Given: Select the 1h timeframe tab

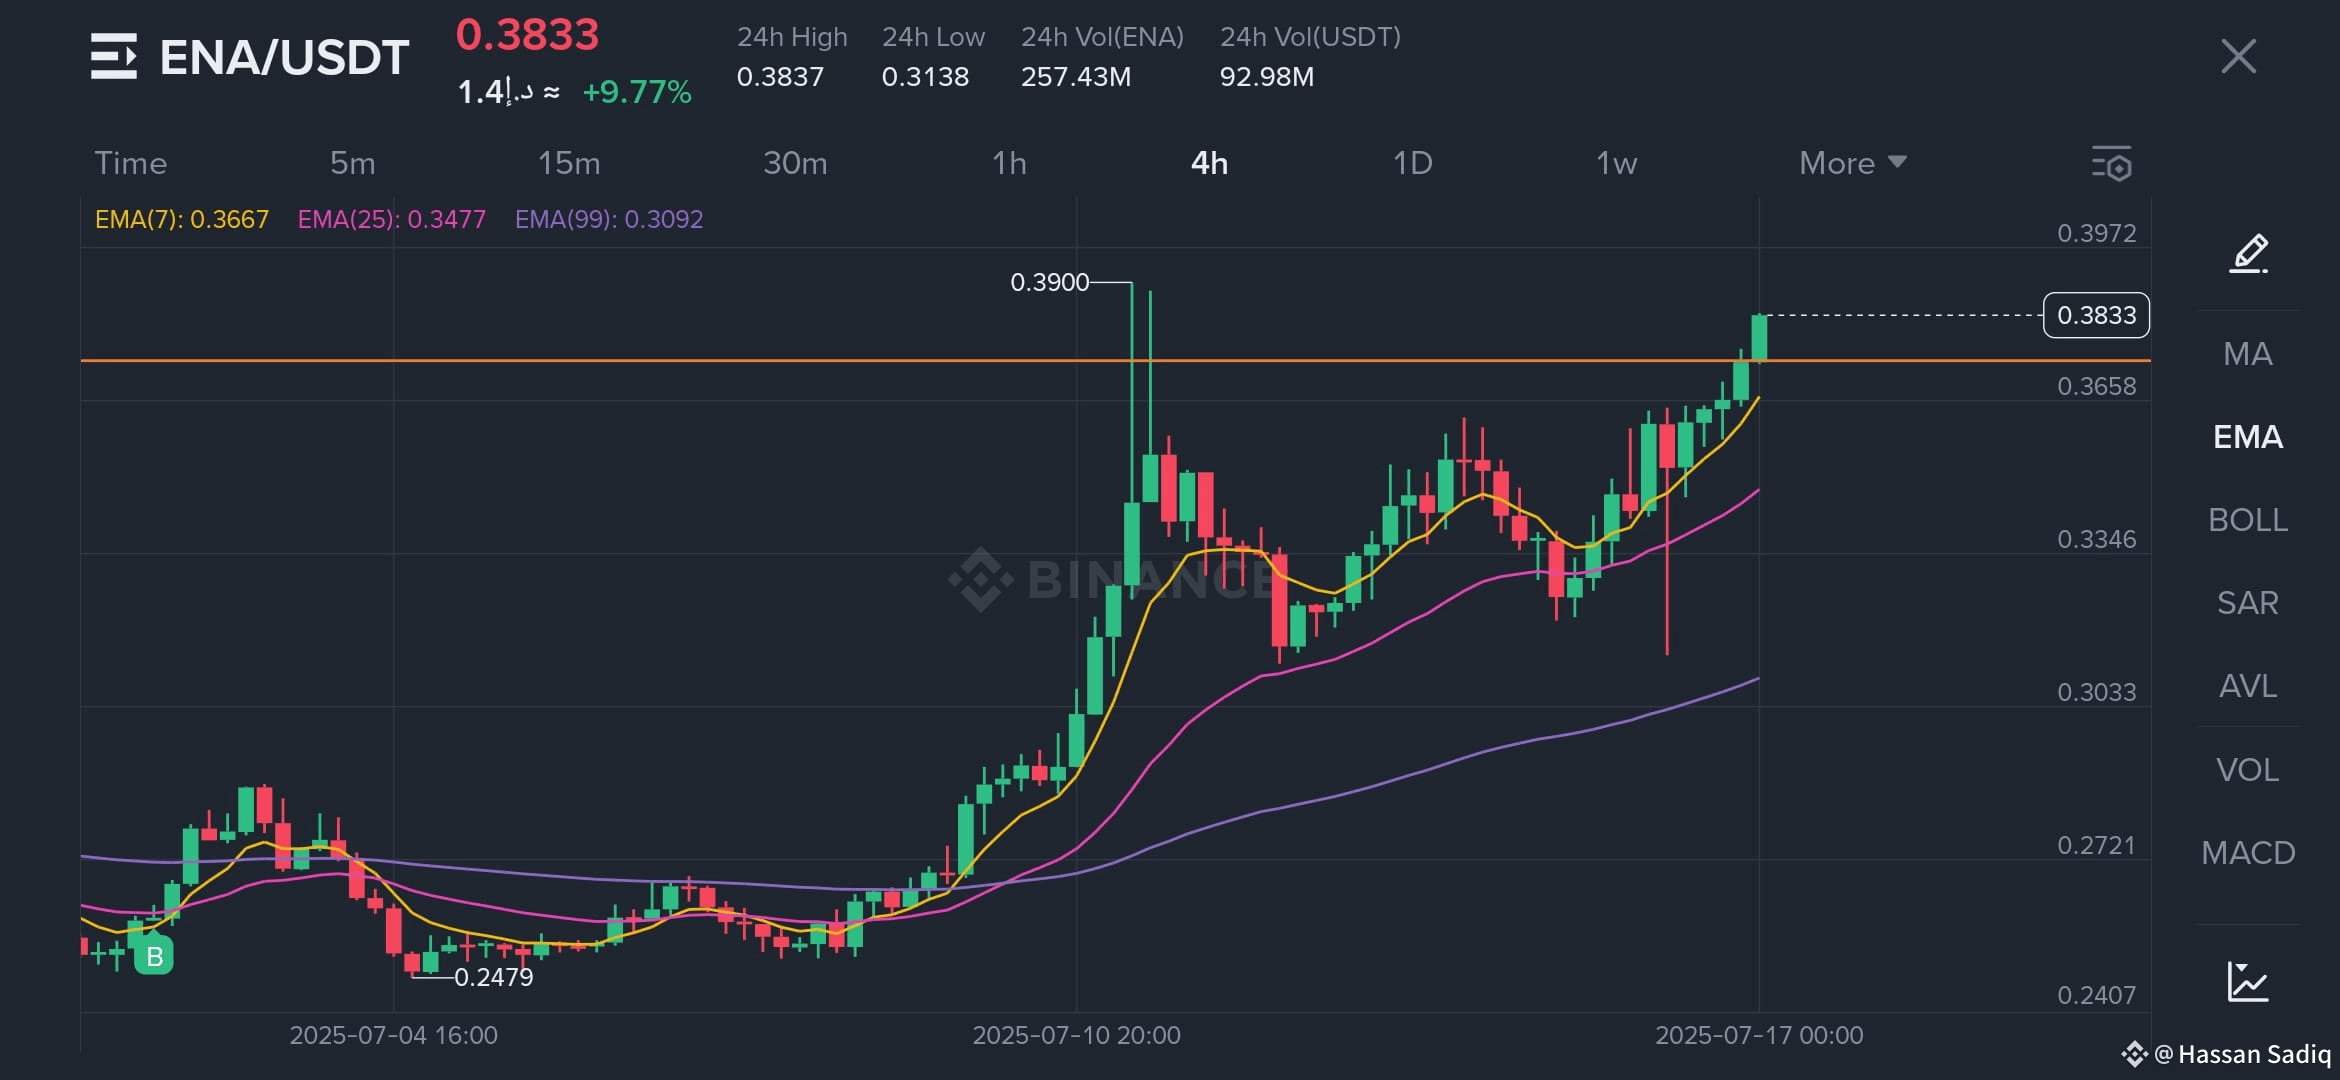Looking at the screenshot, I should tap(1009, 163).
